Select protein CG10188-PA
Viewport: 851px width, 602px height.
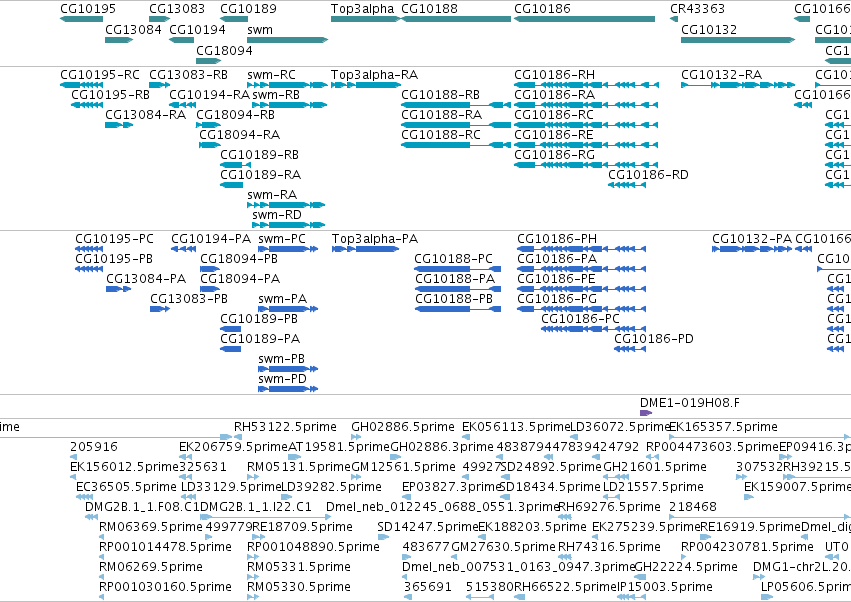(x=458, y=289)
